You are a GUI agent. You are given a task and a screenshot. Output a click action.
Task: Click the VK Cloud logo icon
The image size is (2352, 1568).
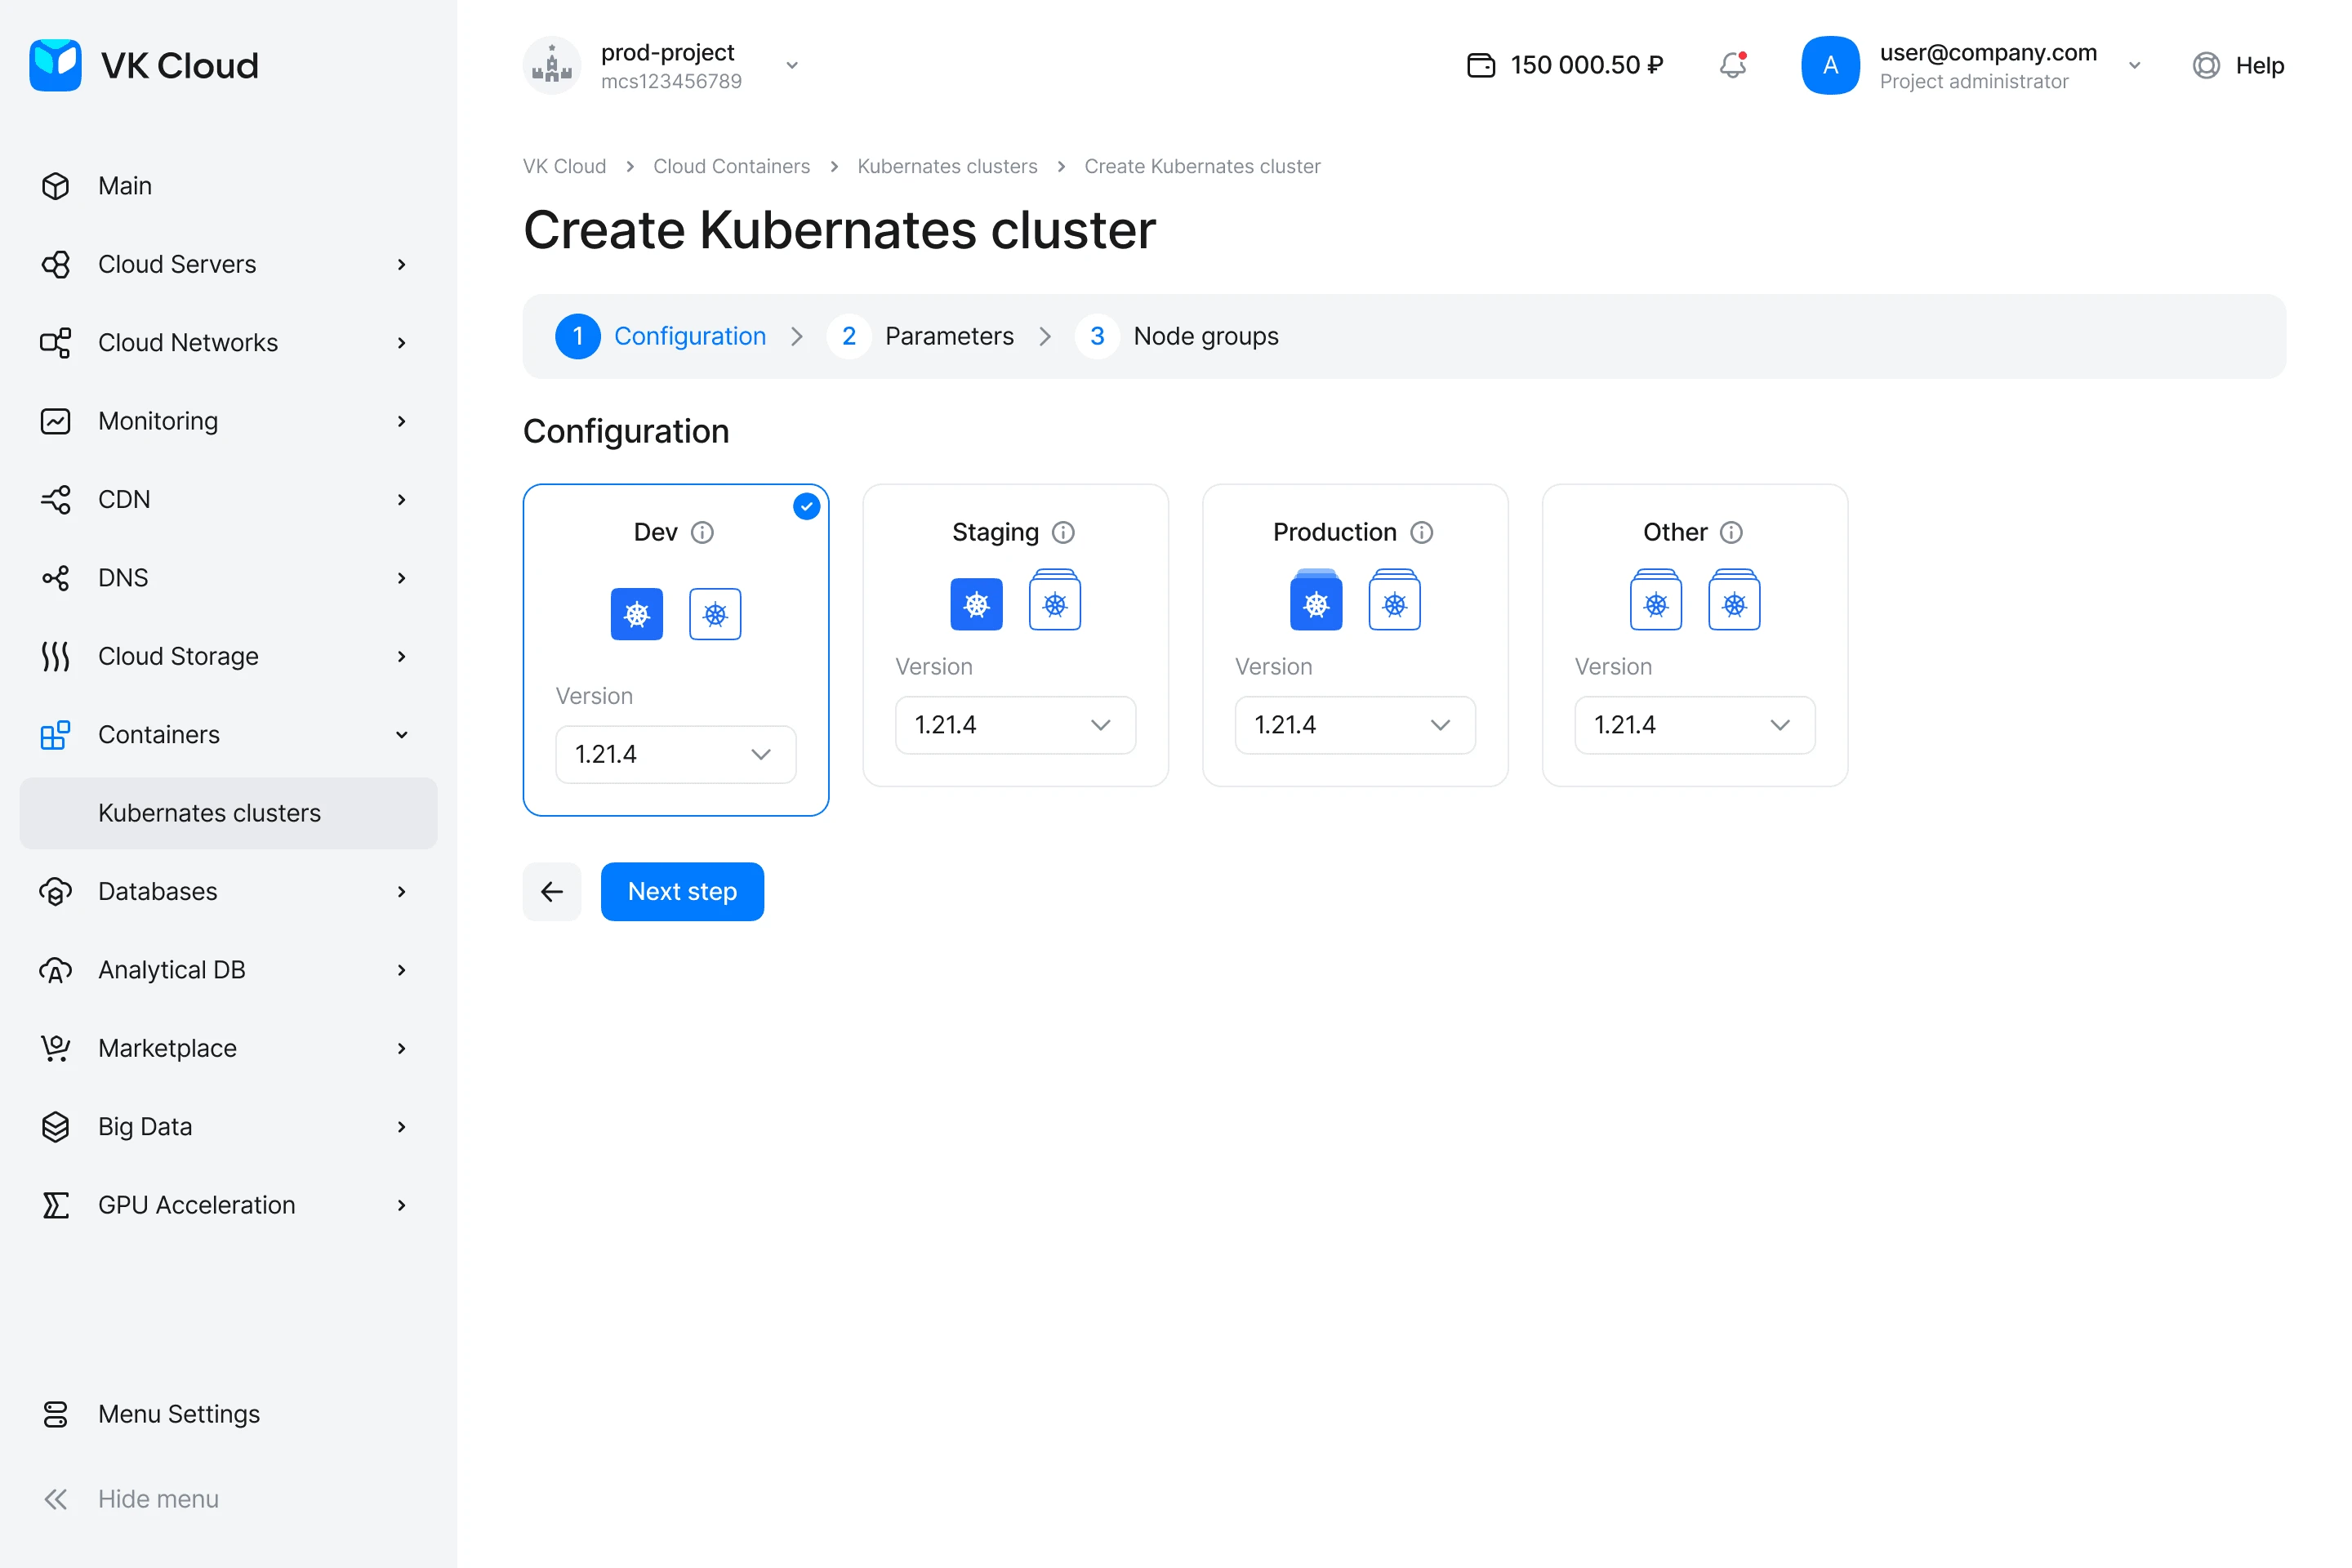[x=55, y=65]
